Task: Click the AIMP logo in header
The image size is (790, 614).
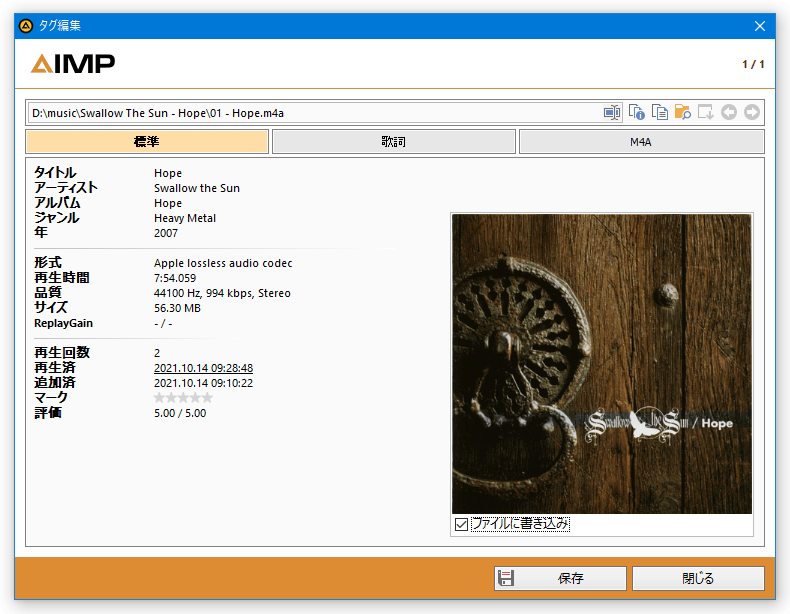Action: pos(73,64)
